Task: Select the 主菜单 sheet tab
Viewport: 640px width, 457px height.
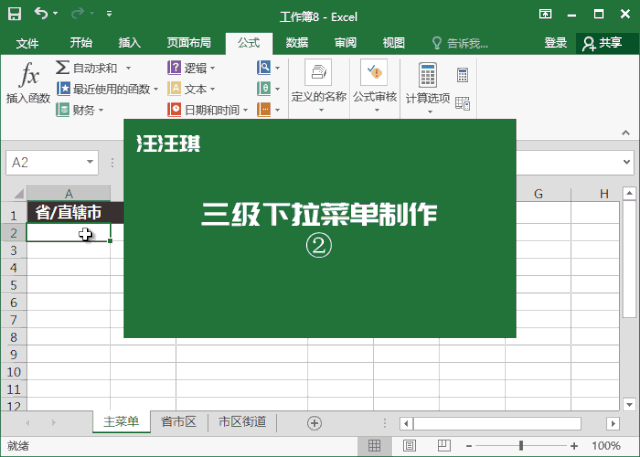Action: point(121,422)
